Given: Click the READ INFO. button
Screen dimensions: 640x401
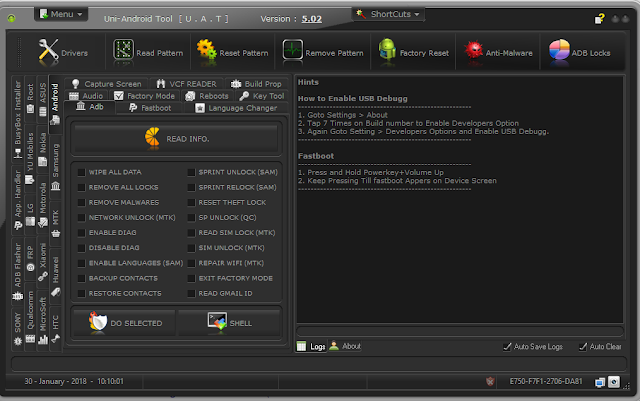Looking at the screenshot, I should pyautogui.click(x=176, y=139).
